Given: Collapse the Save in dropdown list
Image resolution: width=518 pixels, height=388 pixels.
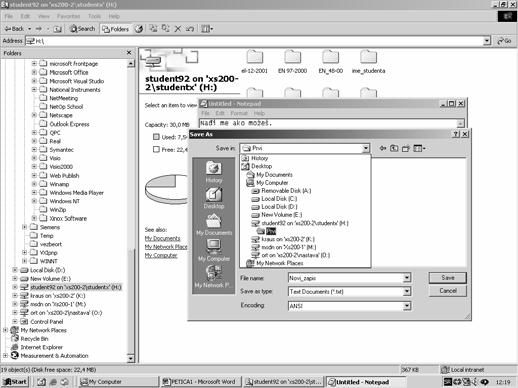Looking at the screenshot, I should (366, 148).
